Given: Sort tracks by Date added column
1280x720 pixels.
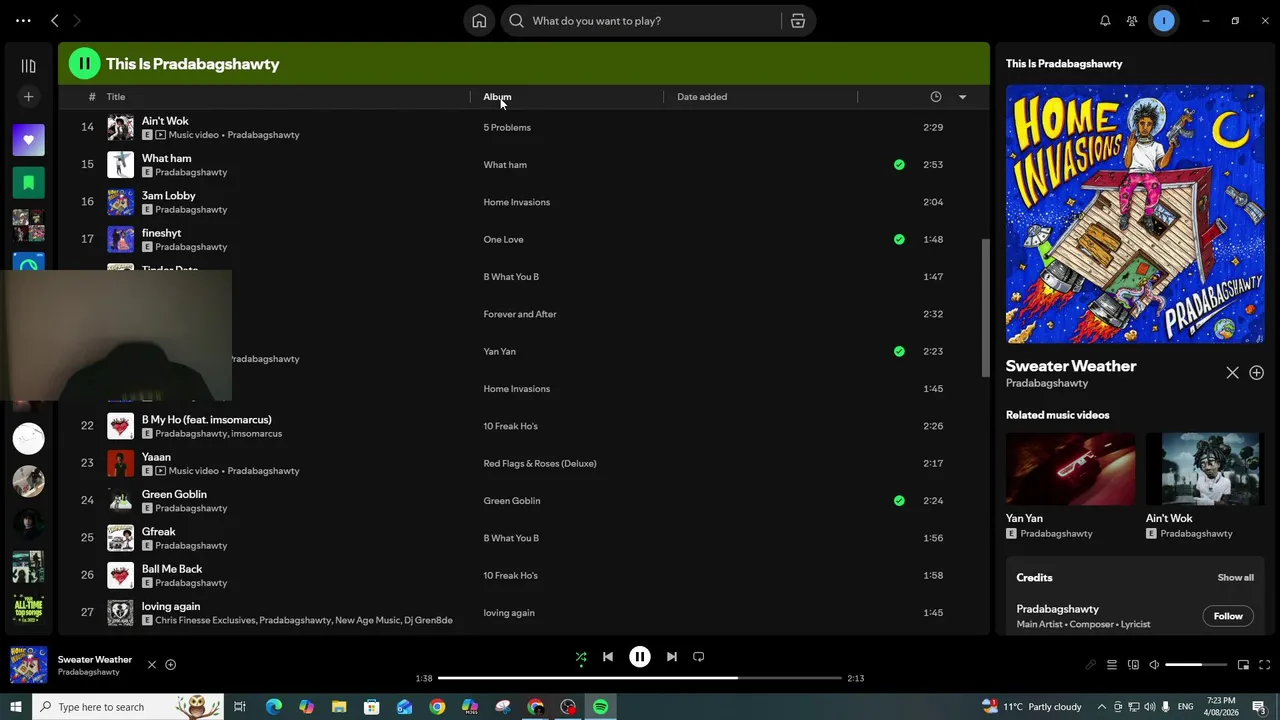Looking at the screenshot, I should click(702, 97).
